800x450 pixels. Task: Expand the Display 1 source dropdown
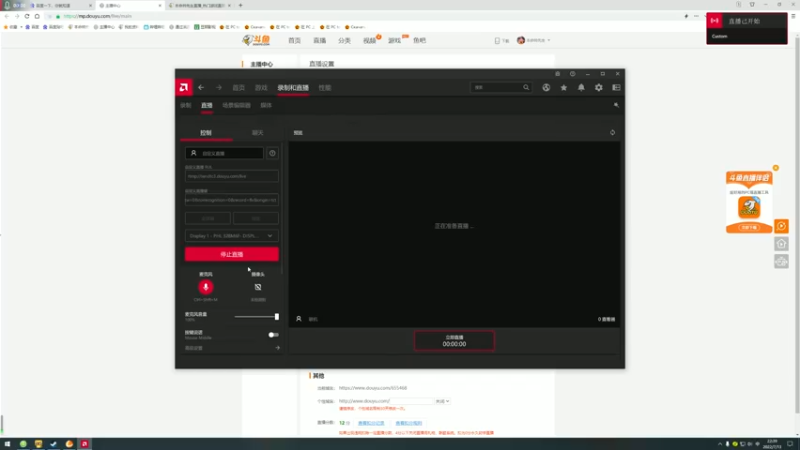(x=232, y=236)
